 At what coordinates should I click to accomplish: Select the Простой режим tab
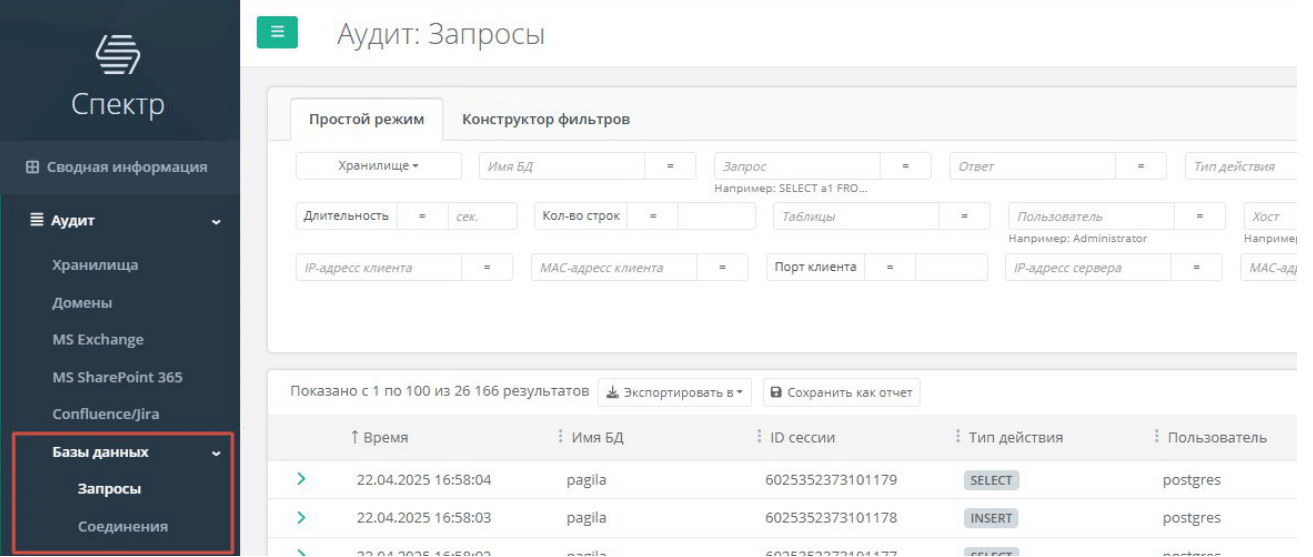click(366, 120)
